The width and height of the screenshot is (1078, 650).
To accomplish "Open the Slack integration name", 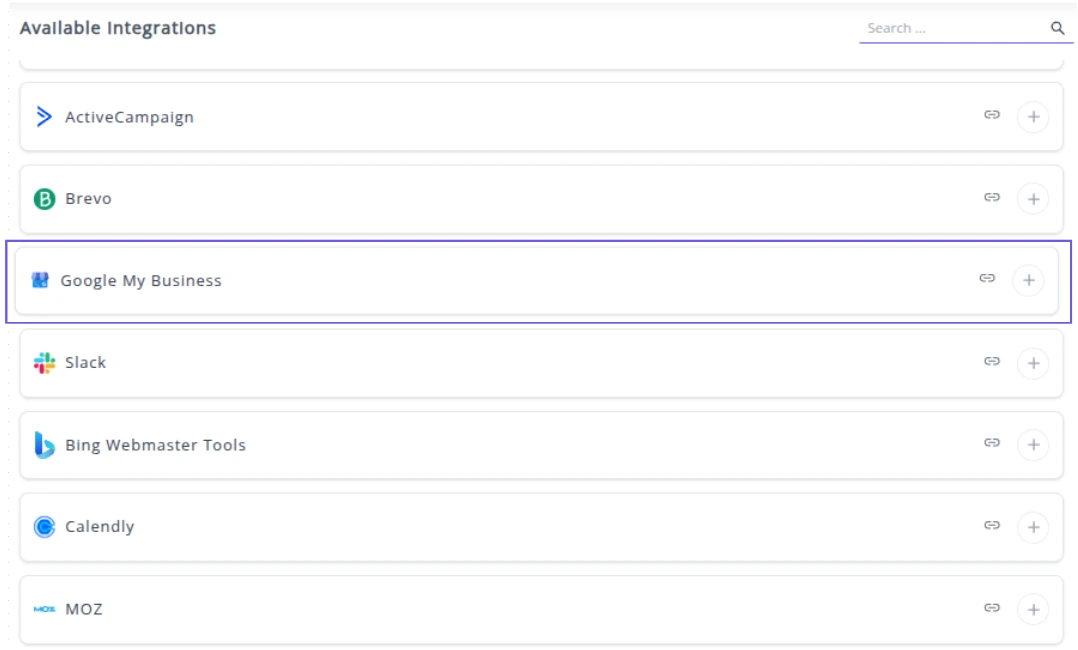I will point(85,363).
